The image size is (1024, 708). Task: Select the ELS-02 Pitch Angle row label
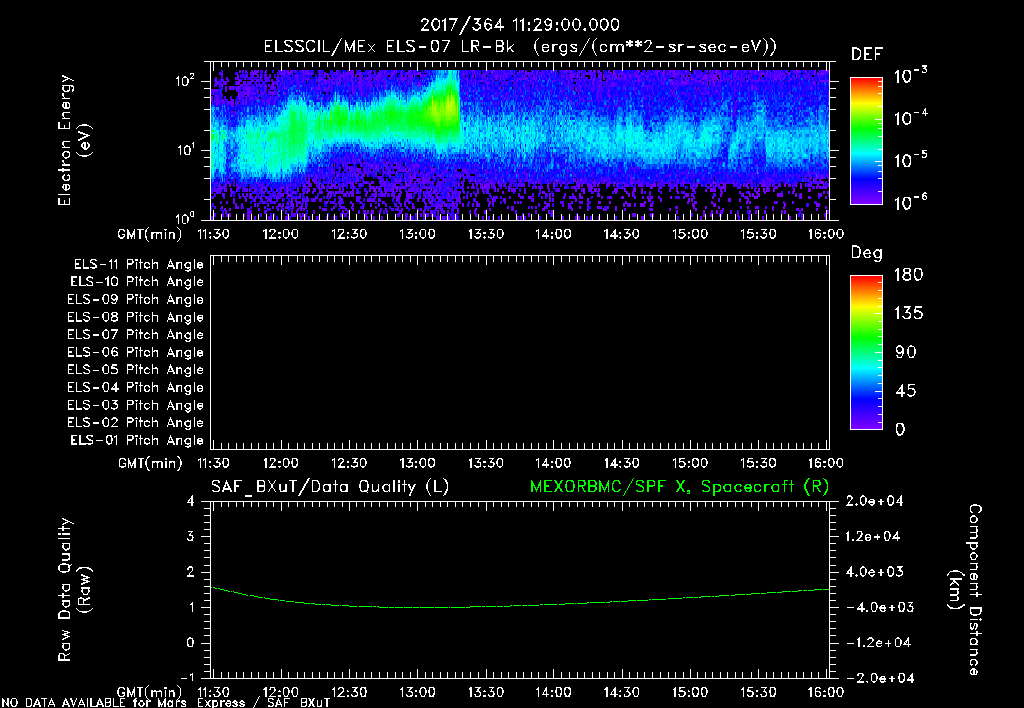(x=136, y=423)
